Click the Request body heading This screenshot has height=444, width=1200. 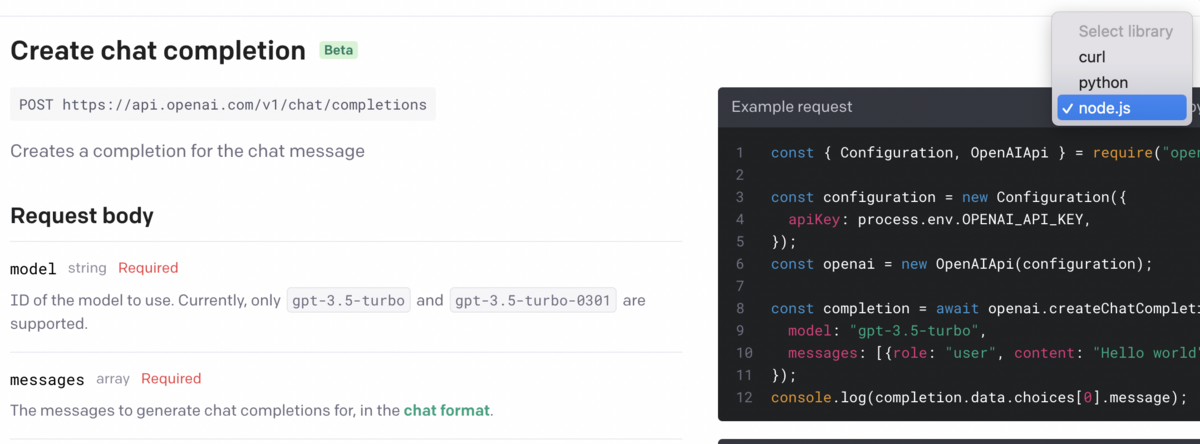tap(82, 215)
